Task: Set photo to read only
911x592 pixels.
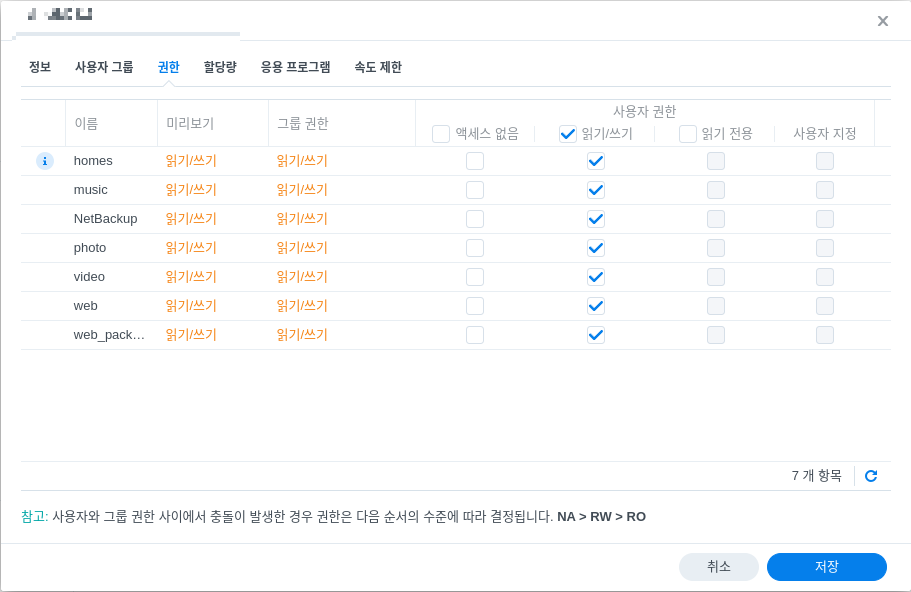Action: 716,248
